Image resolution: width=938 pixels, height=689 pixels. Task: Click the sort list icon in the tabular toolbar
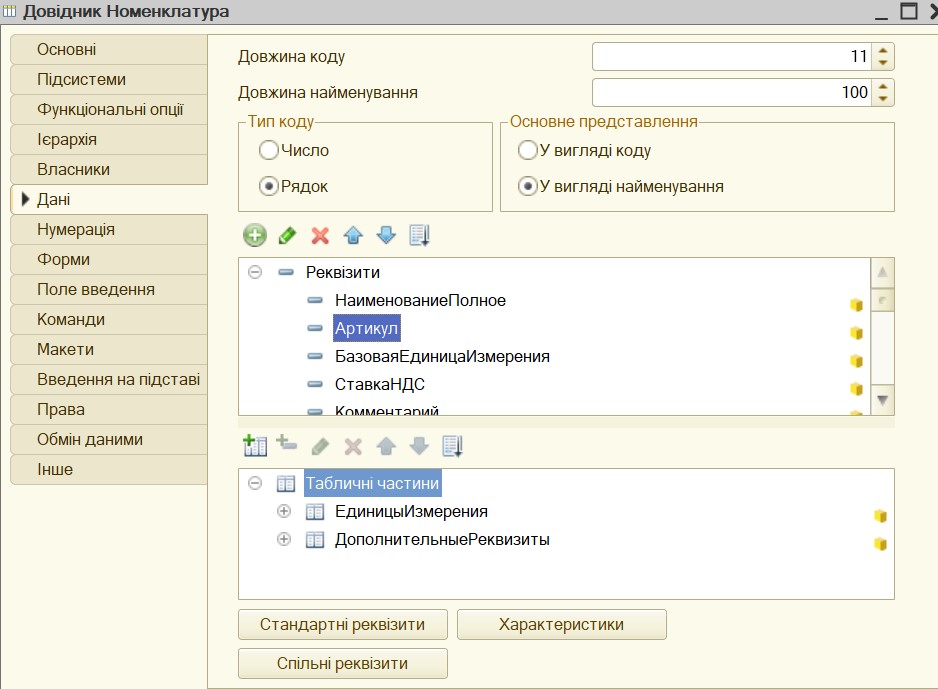tap(453, 446)
